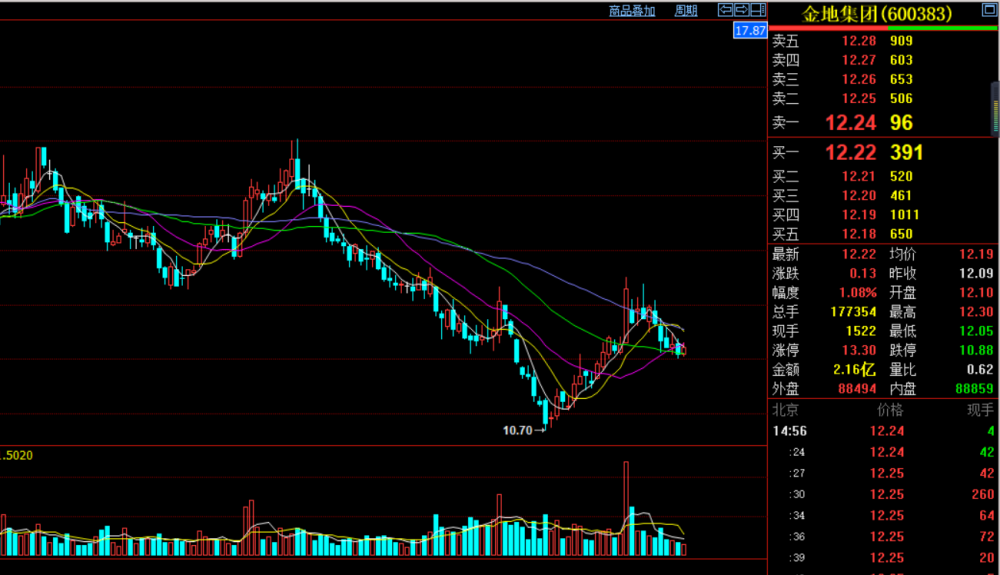The image size is (1000, 575).
Task: Select the :27 tick trade row
Action: tap(883, 473)
